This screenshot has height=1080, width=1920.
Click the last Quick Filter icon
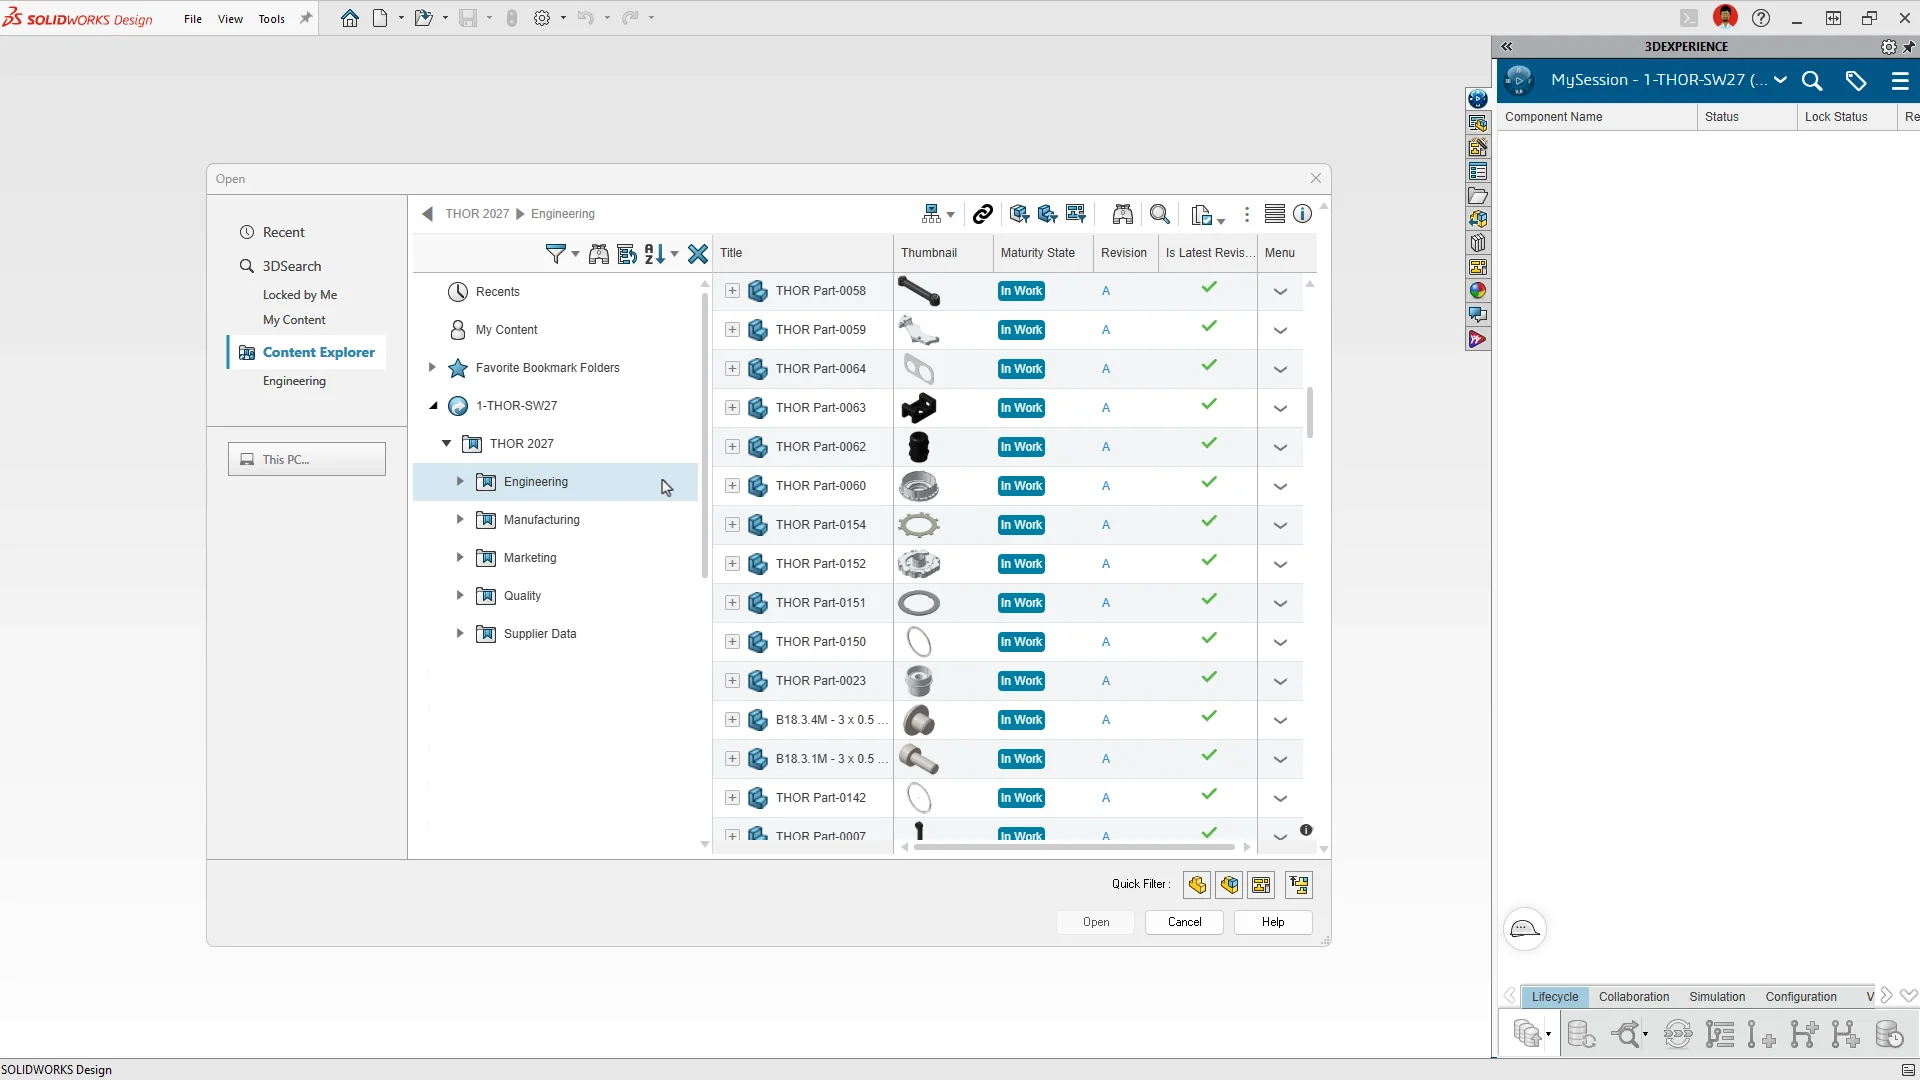click(1299, 885)
